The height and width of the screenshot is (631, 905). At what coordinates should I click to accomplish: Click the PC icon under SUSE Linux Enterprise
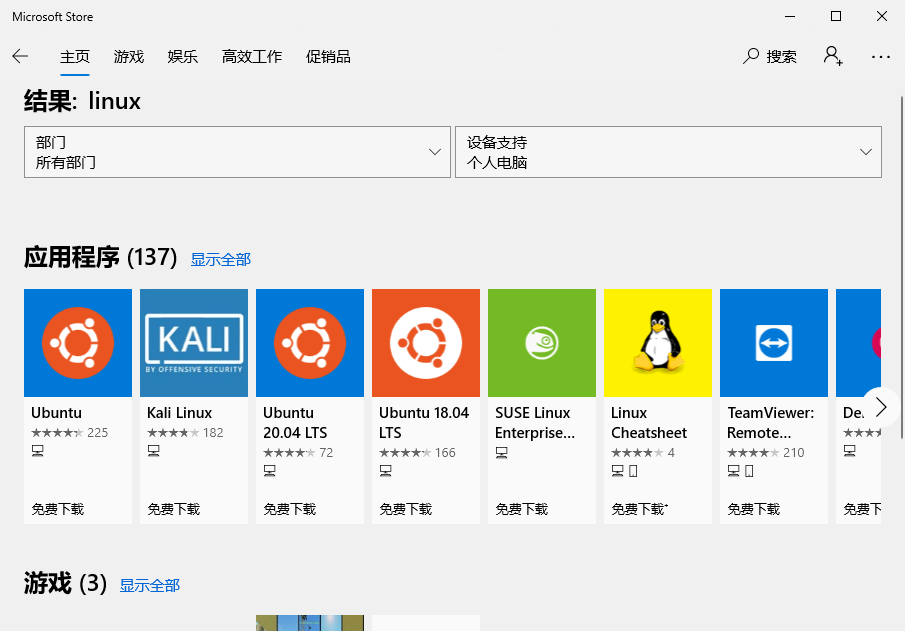(x=502, y=453)
